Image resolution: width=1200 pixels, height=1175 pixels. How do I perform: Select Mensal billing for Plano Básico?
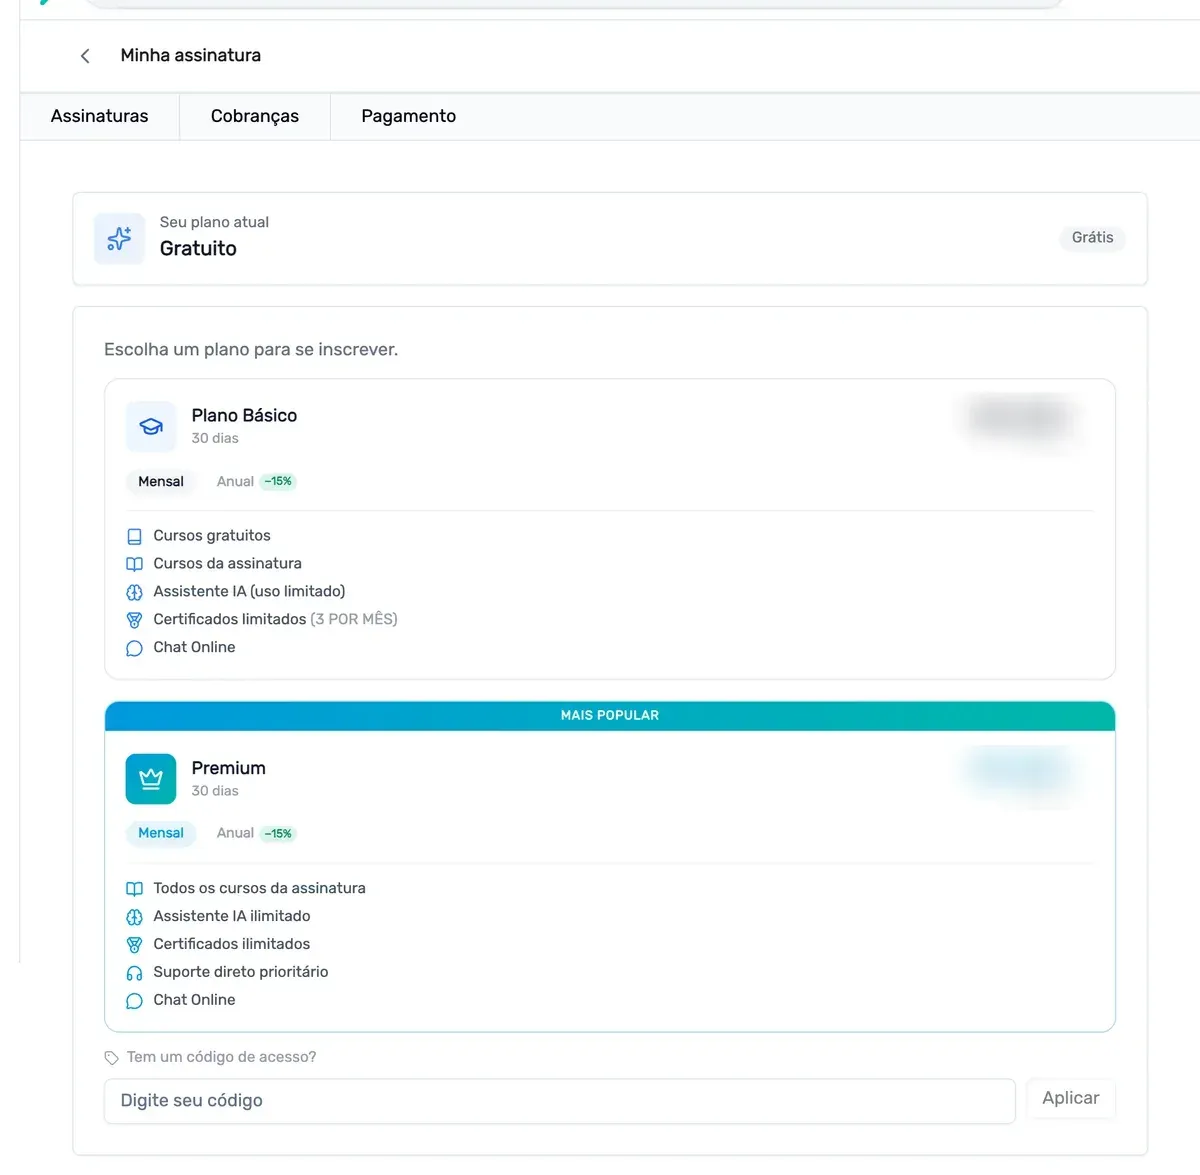pos(161,481)
